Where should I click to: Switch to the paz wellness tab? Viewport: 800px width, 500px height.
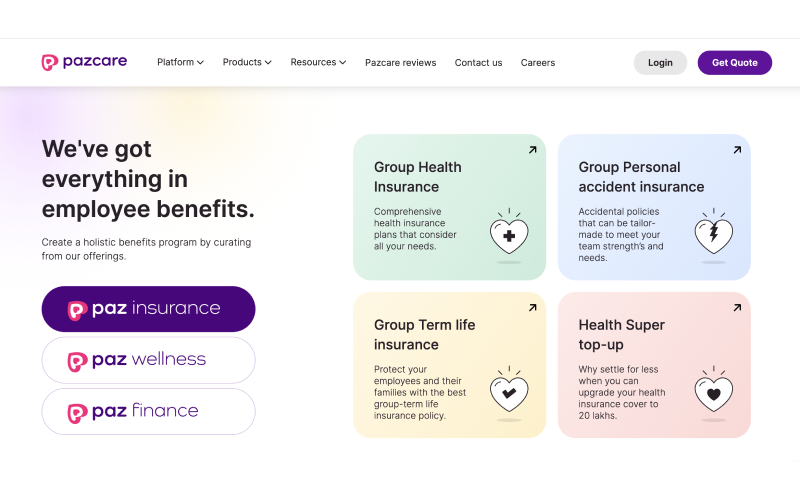coord(148,360)
